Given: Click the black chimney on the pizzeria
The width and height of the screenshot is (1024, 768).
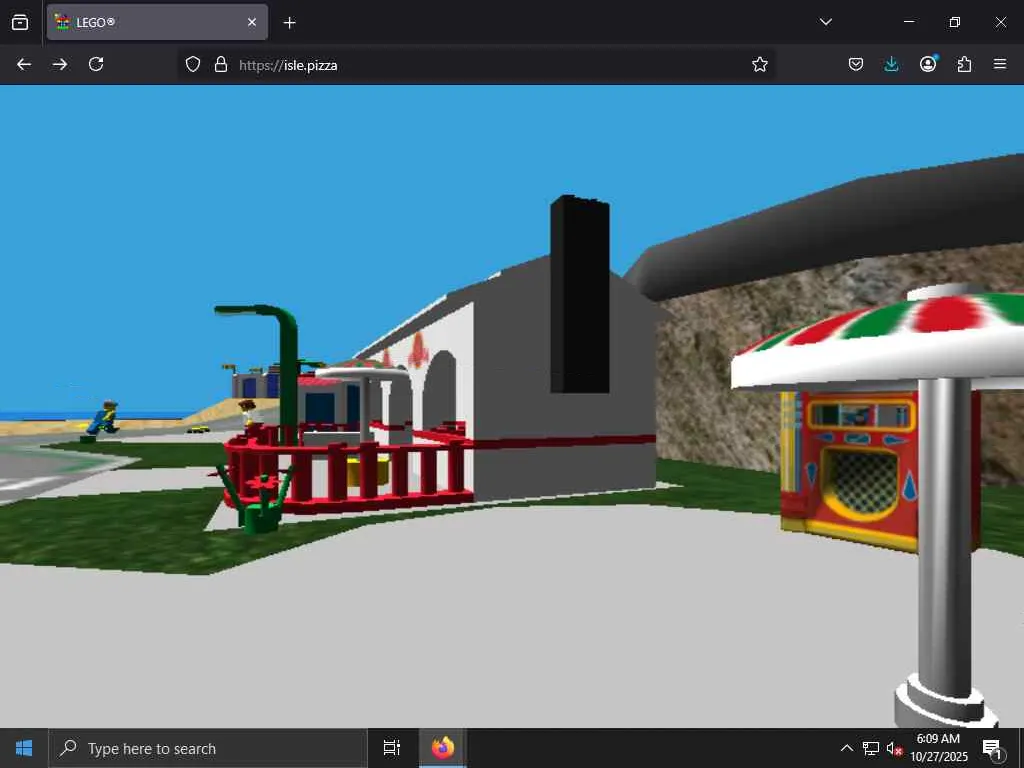Looking at the screenshot, I should pyautogui.click(x=580, y=295).
